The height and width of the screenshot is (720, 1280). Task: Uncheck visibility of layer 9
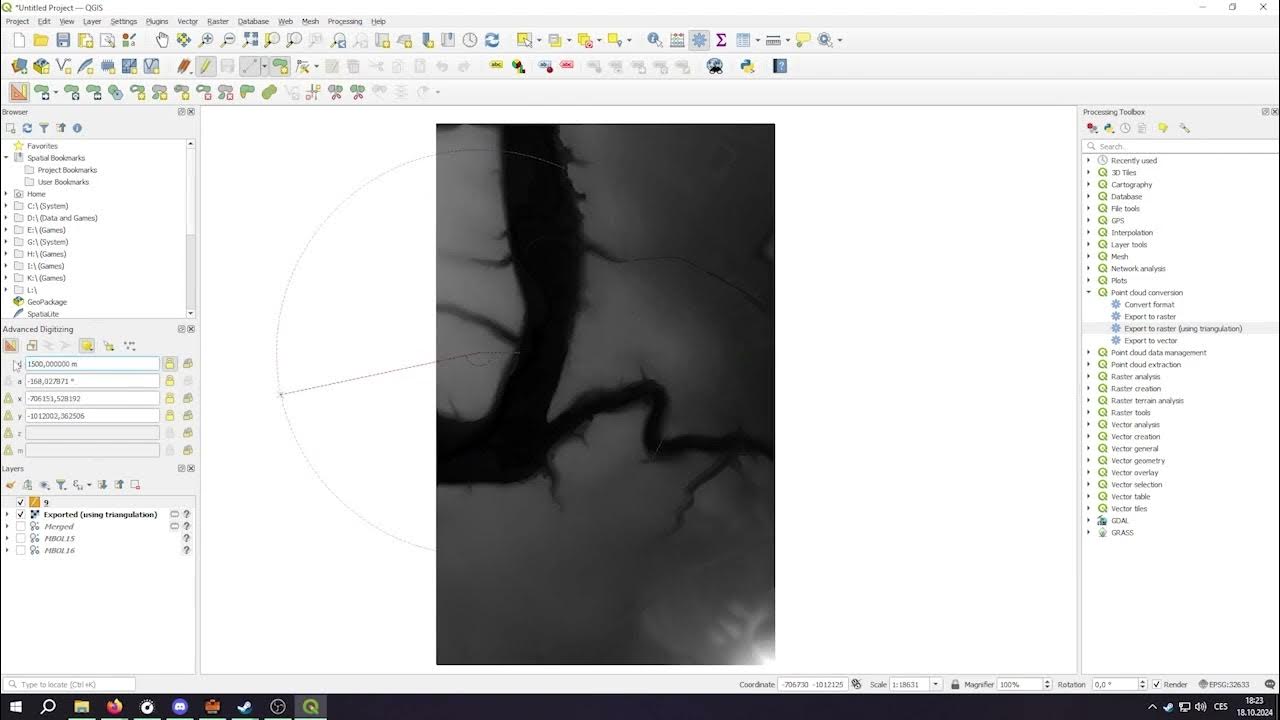(20, 502)
